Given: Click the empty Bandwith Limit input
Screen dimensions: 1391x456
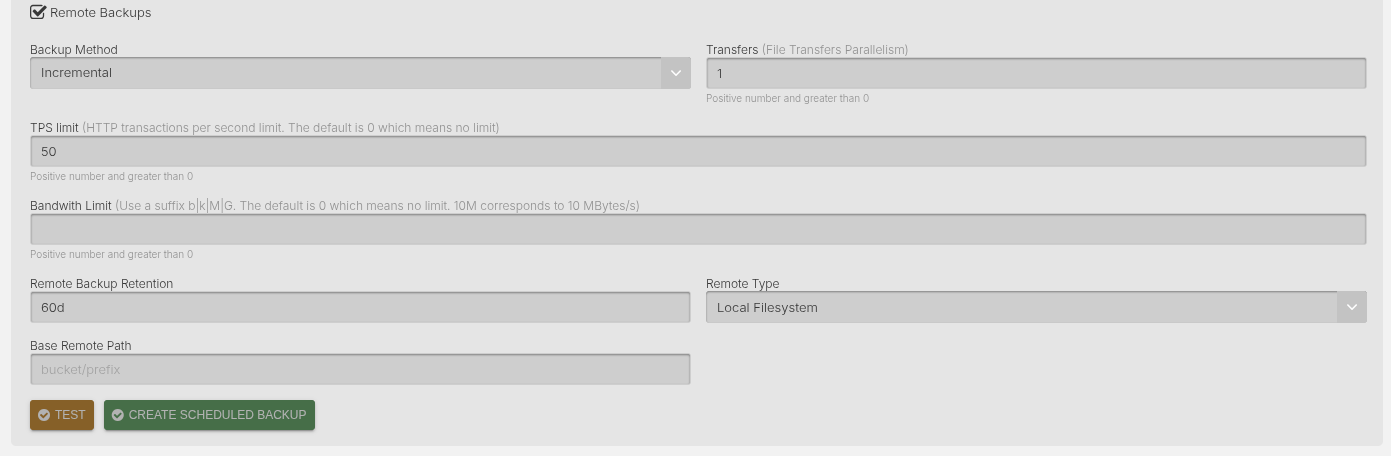Looking at the screenshot, I should [x=697, y=229].
